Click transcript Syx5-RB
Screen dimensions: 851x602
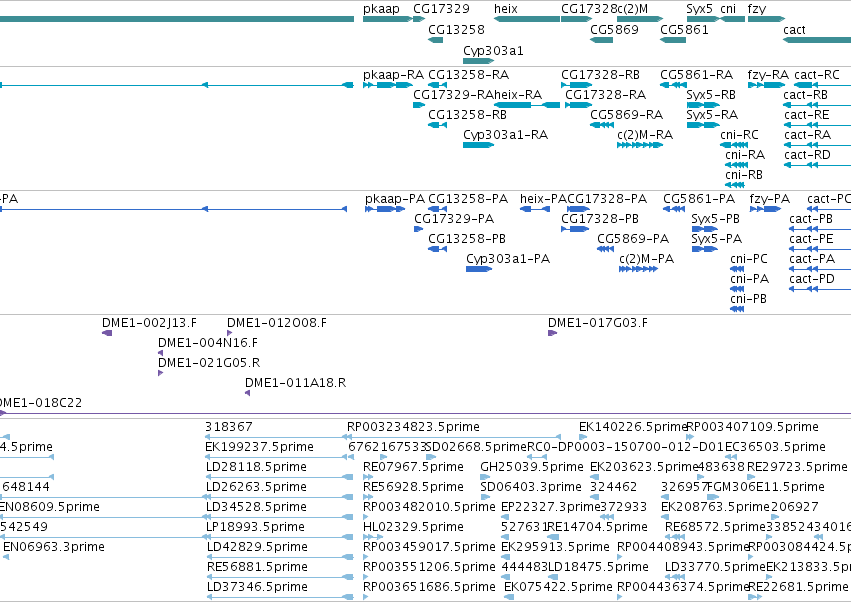coord(703,105)
